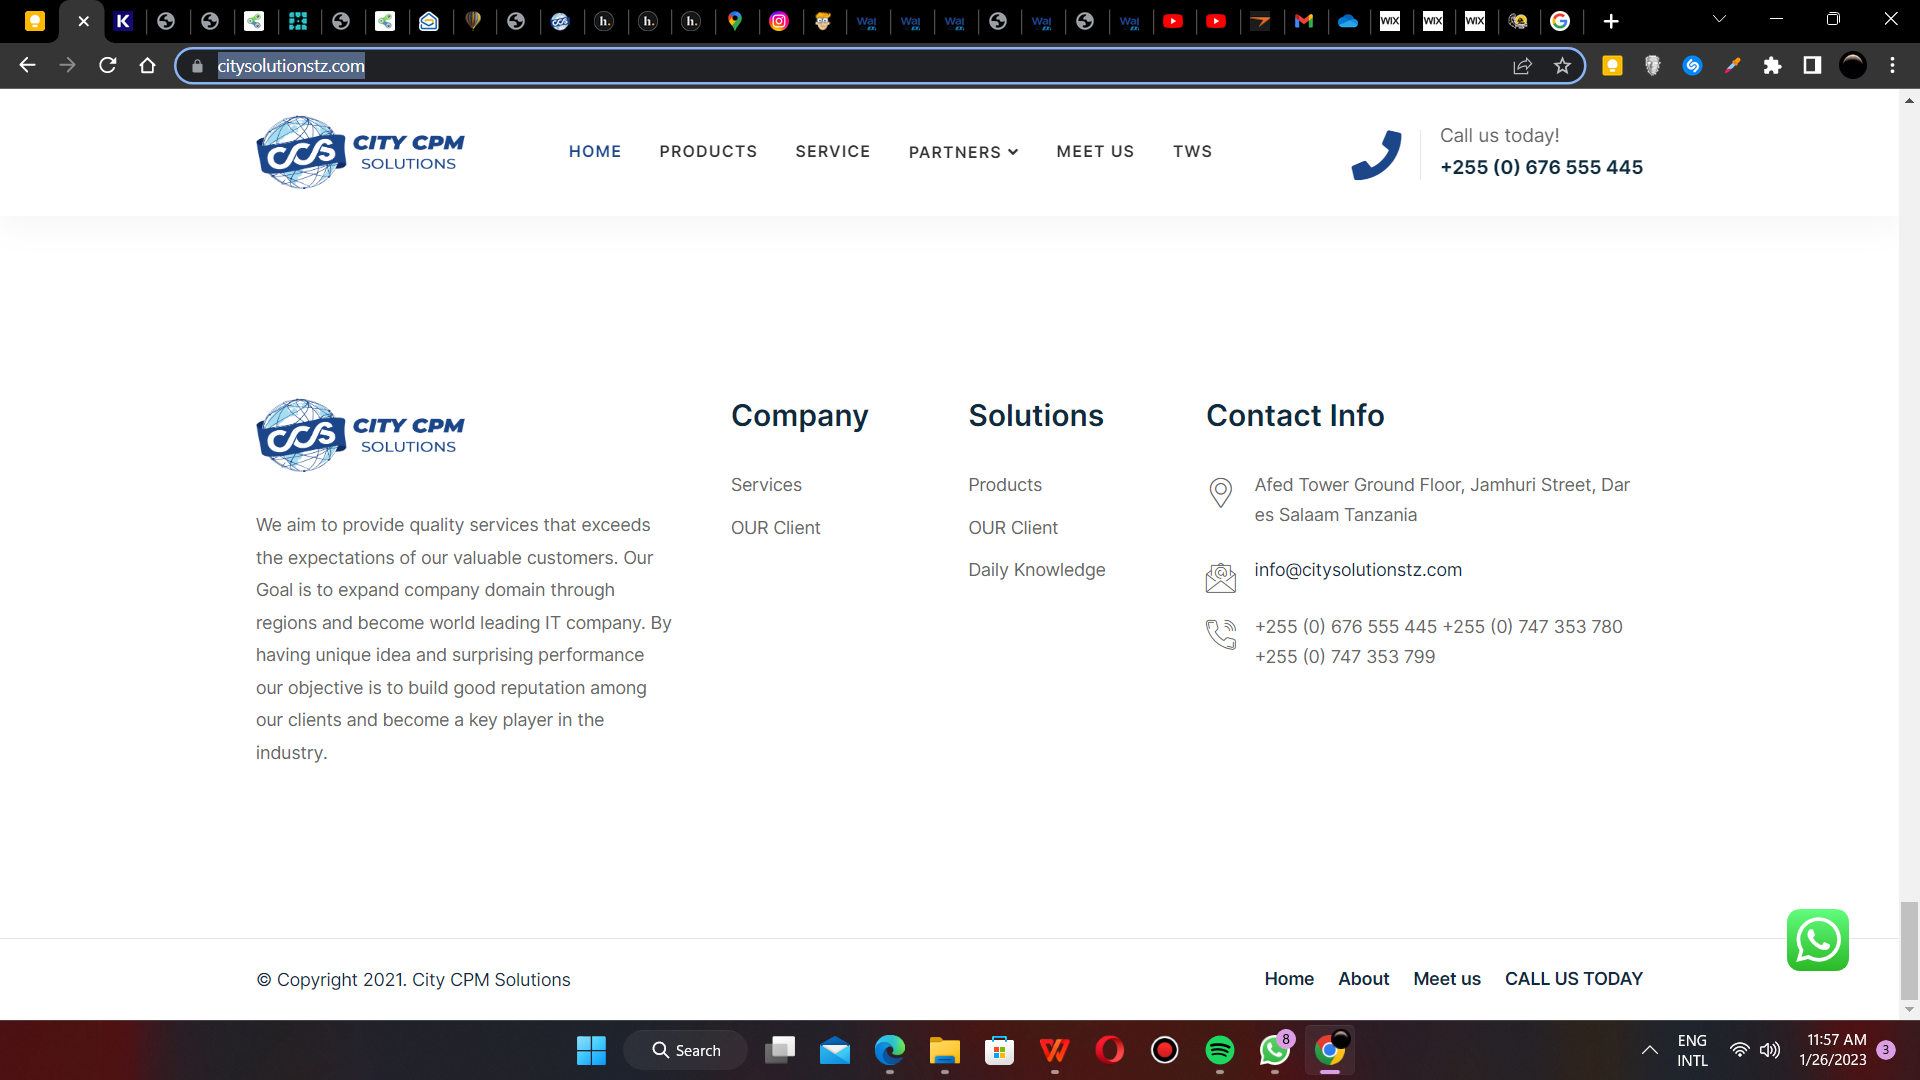The image size is (1920, 1080).
Task: Bookmark this page with the star icon
Action: (x=1562, y=66)
